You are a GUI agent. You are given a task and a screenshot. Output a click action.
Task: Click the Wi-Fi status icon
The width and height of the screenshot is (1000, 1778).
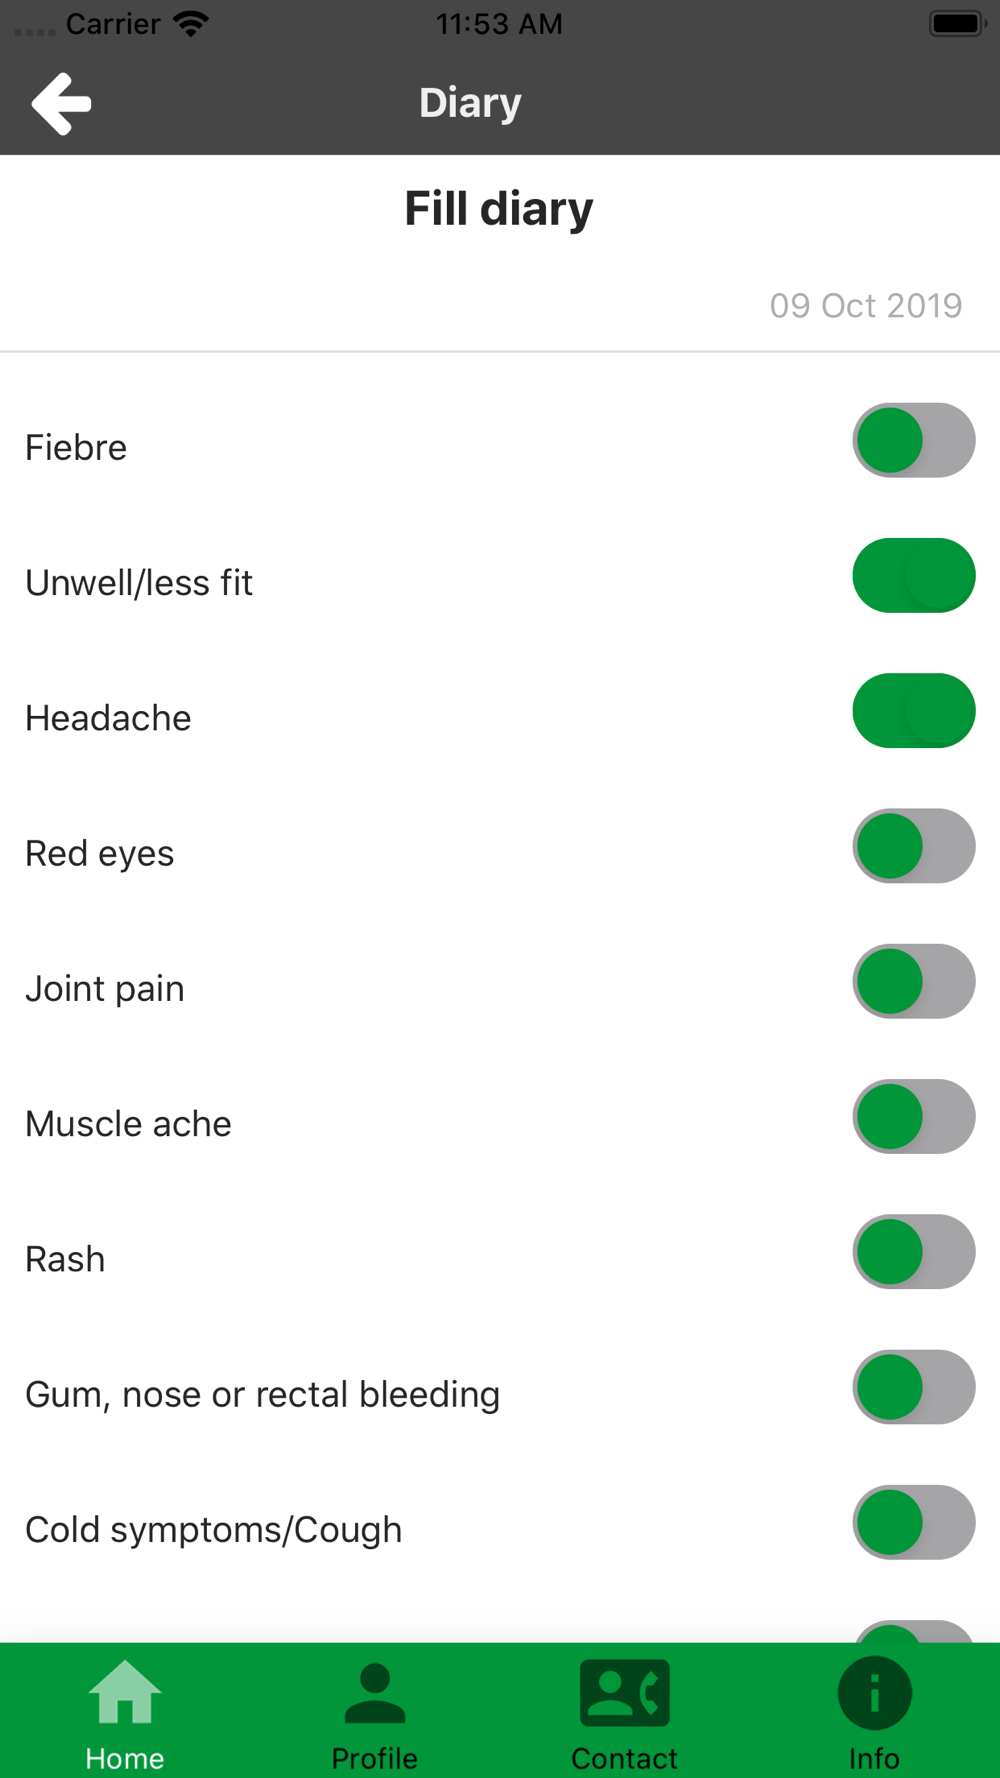pos(190,24)
